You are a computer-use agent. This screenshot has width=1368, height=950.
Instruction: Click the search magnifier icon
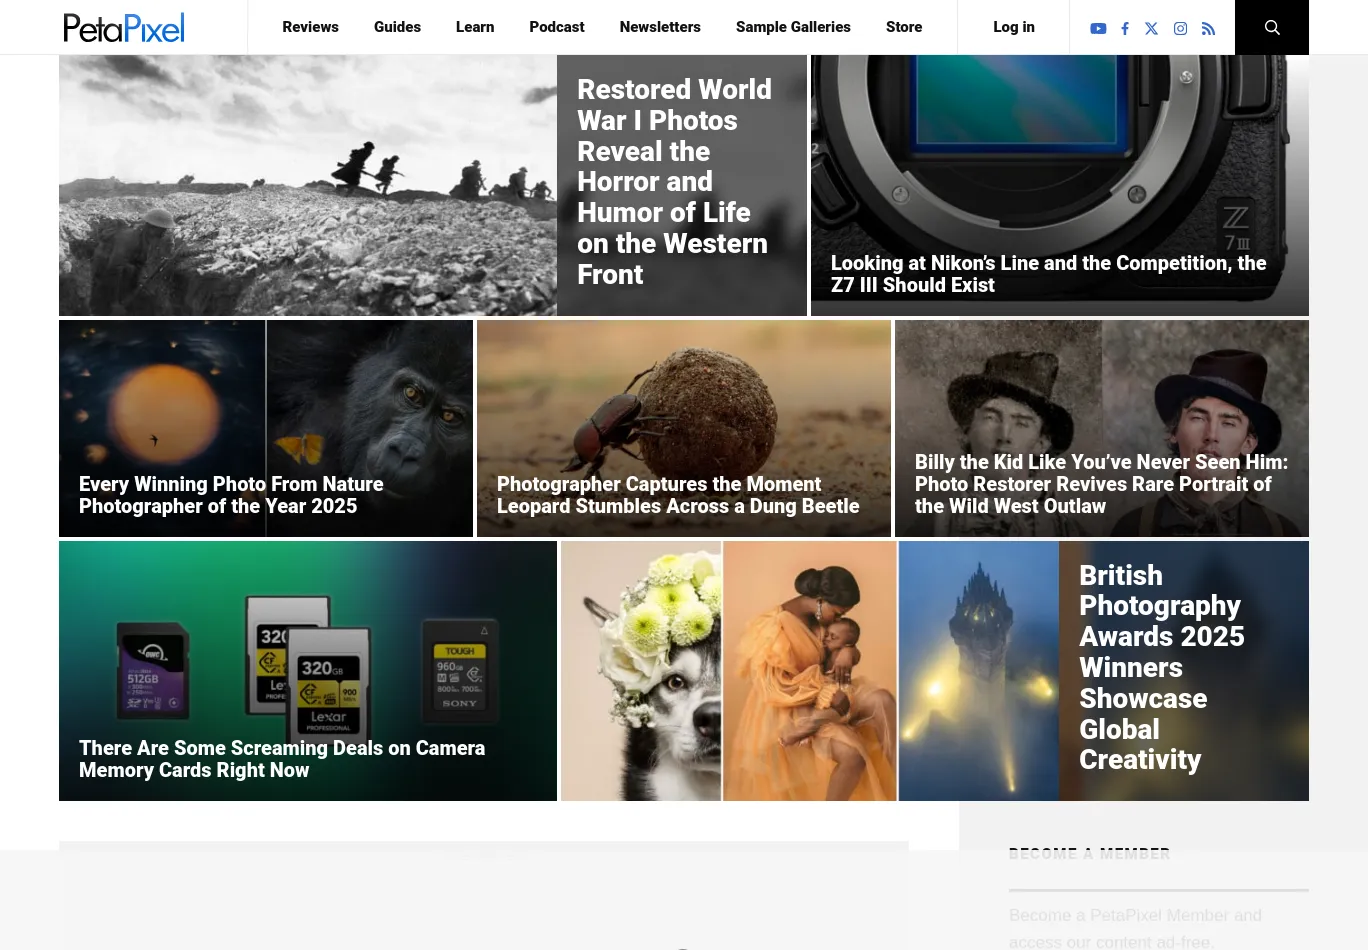point(1272,27)
